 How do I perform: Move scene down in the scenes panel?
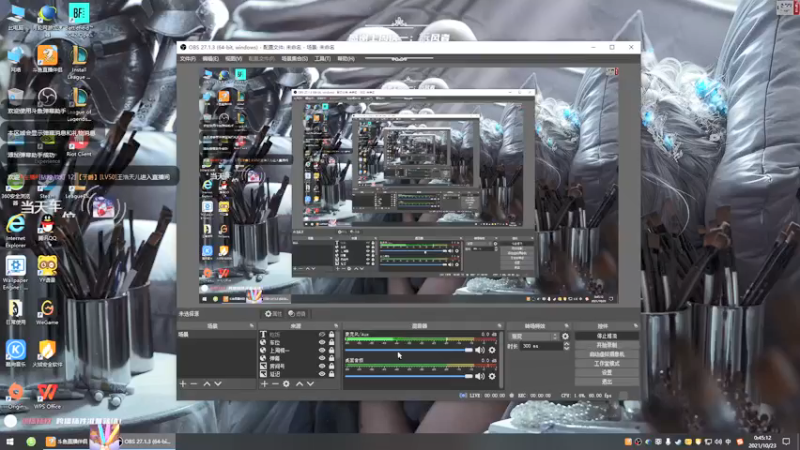point(218,384)
